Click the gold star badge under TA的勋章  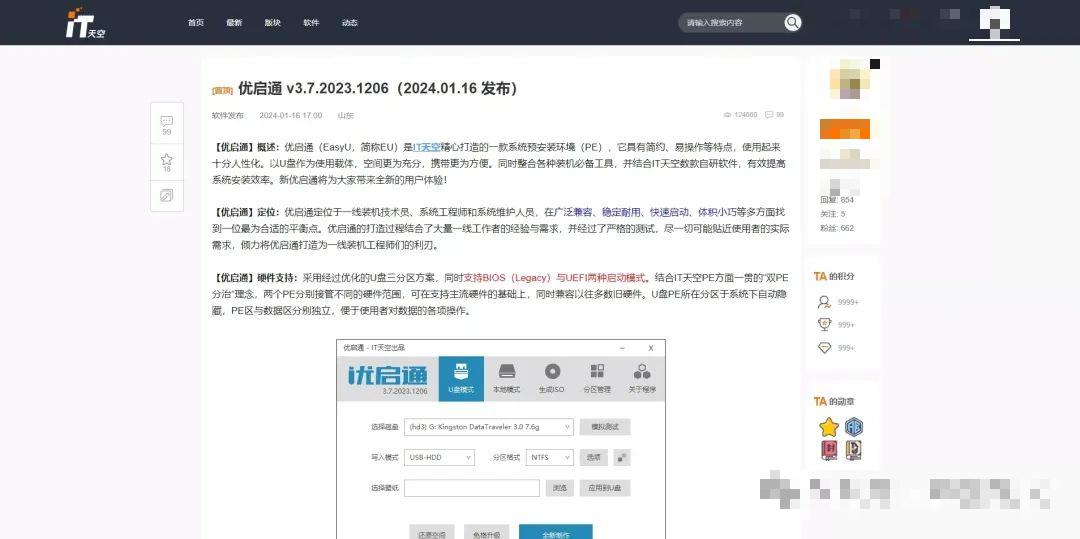point(829,427)
